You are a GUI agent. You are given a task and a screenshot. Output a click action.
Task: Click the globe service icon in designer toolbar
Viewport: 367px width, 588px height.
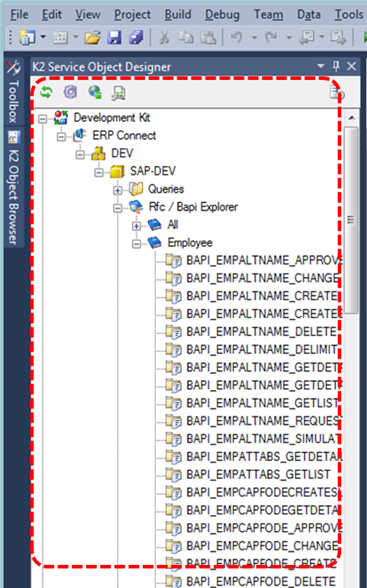pos(95,92)
